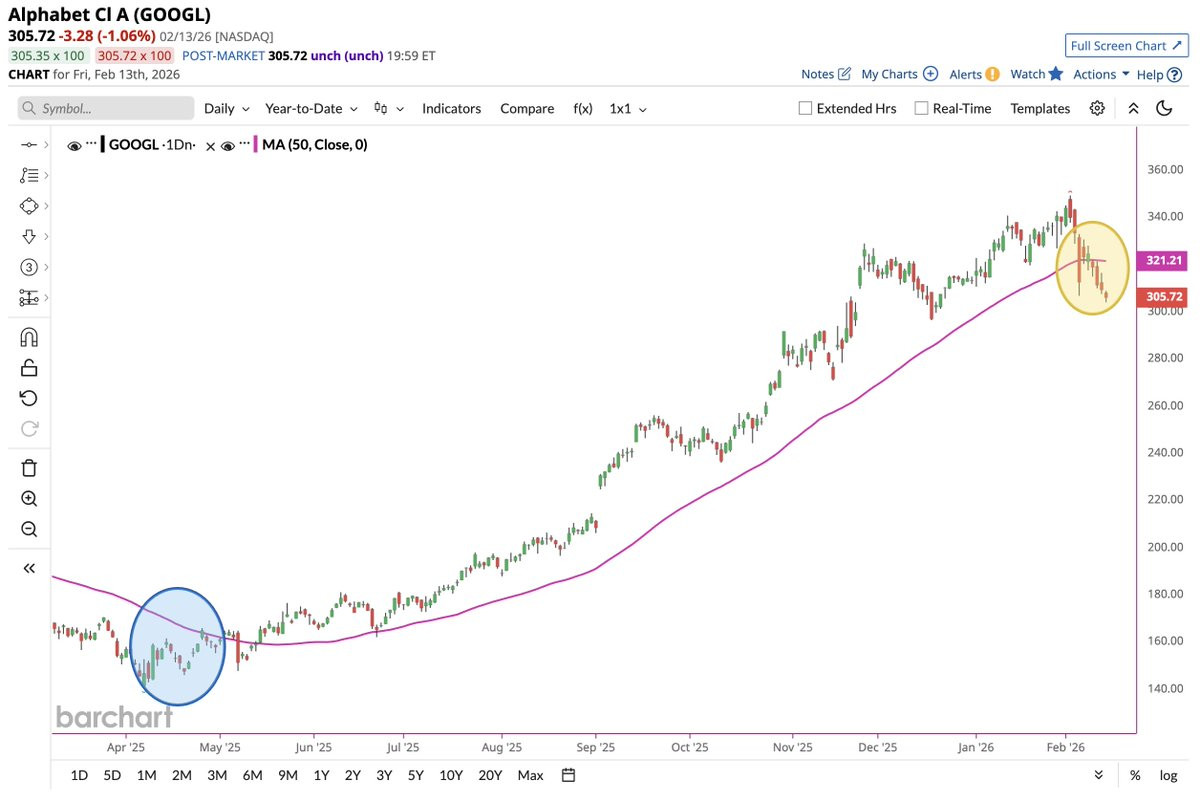This screenshot has width=1200, height=803.
Task: Click the 305.72 last price label
Action: click(1164, 297)
